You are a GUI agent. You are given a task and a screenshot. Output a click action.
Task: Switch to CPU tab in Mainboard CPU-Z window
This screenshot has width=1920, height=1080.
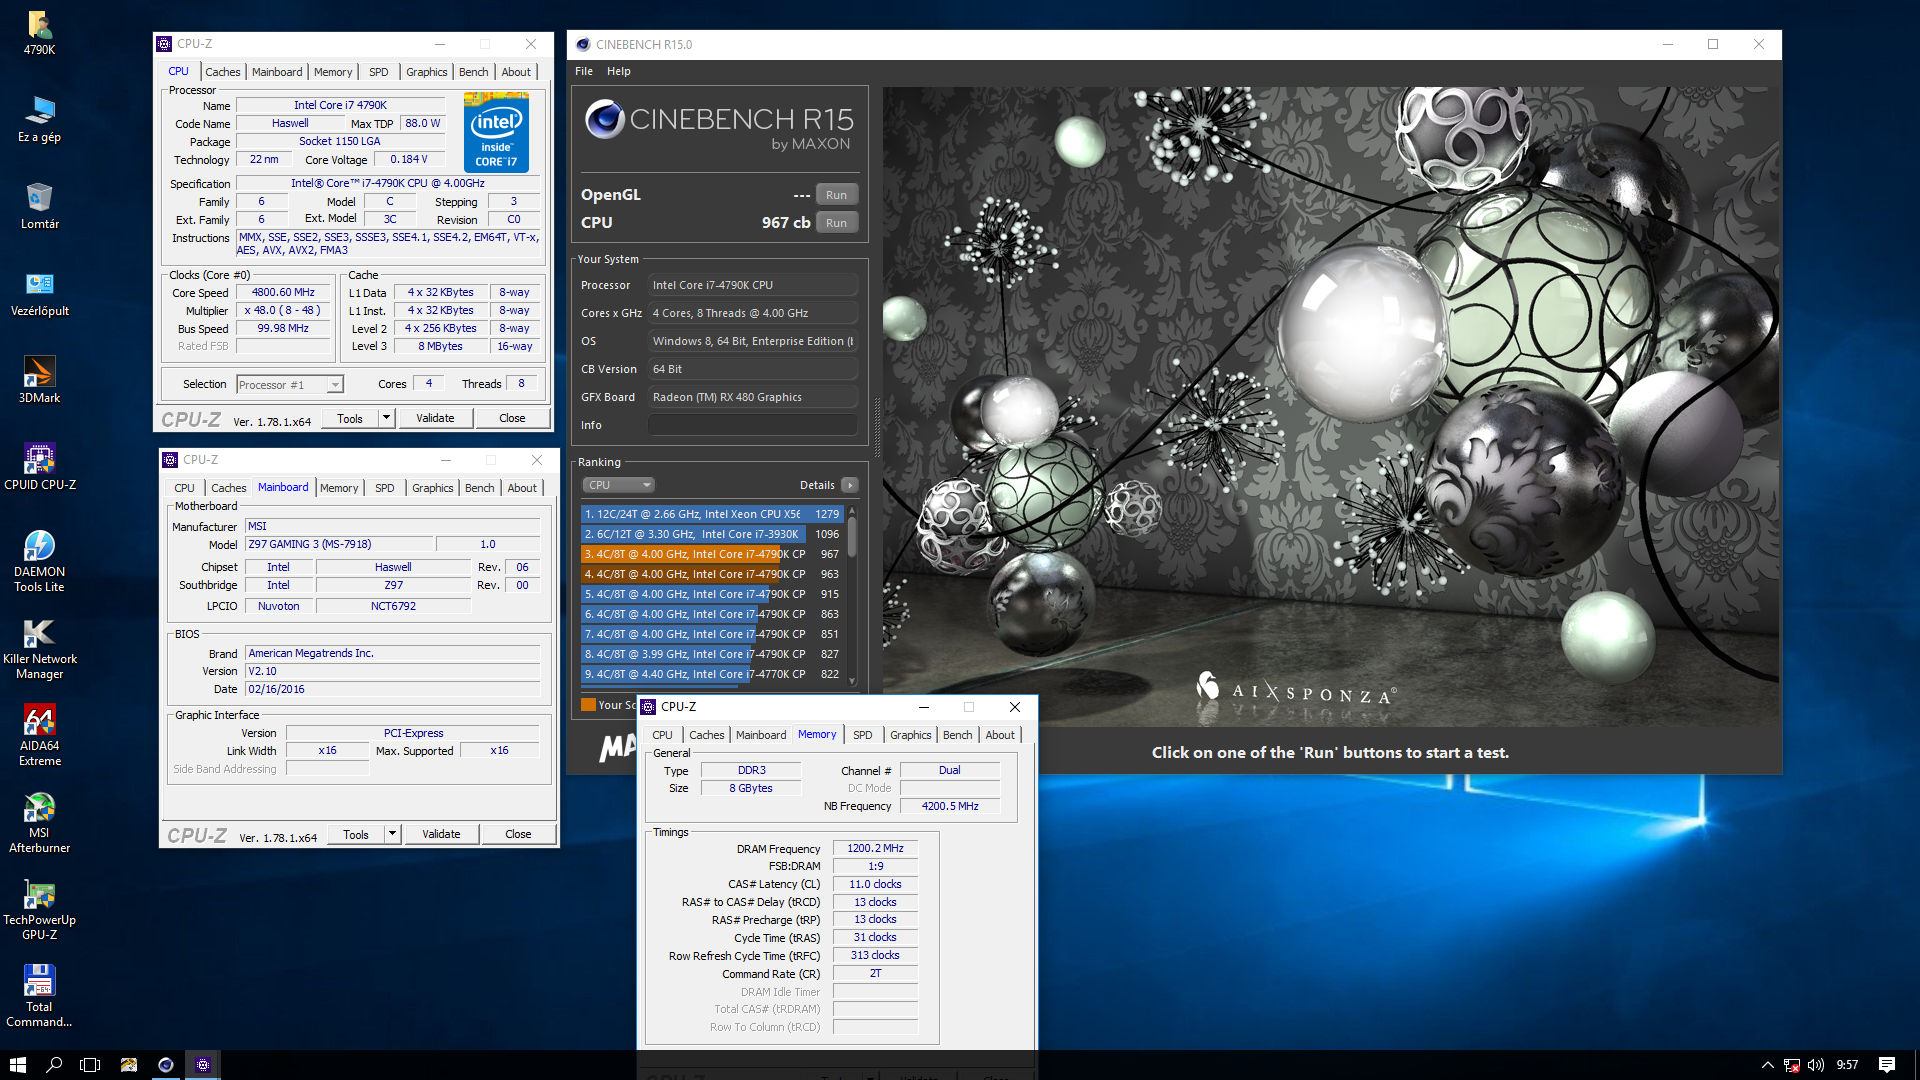tap(185, 488)
